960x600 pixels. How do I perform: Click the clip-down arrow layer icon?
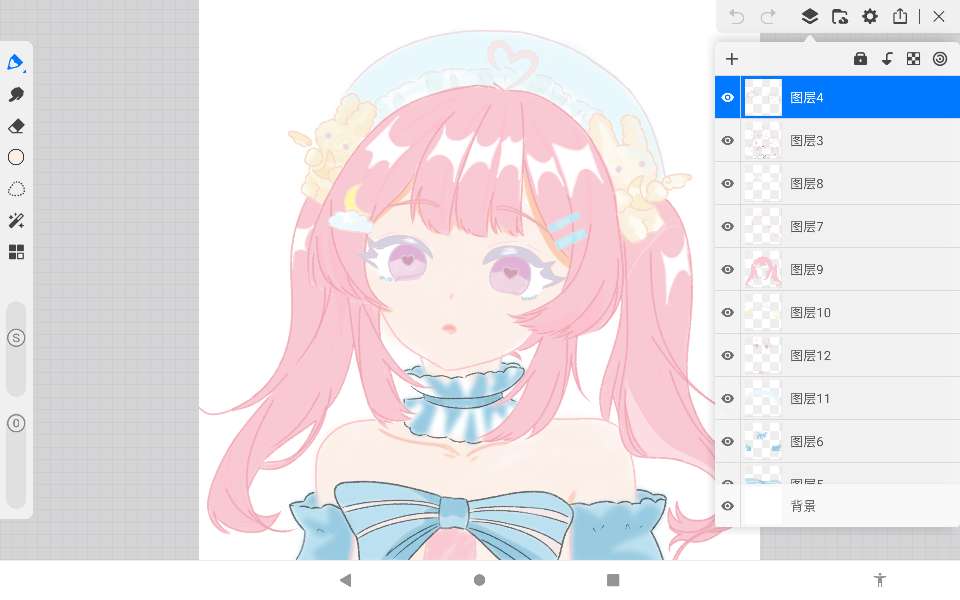point(887,59)
